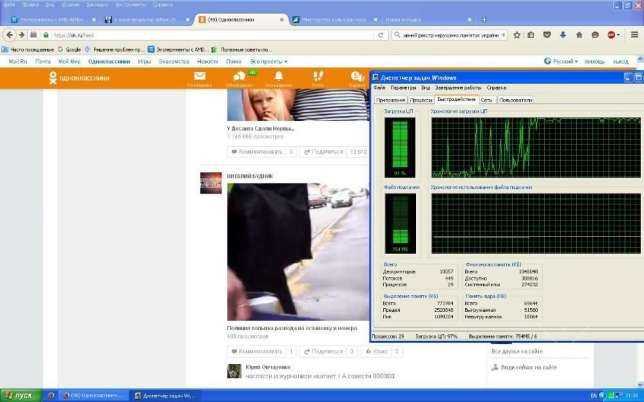Open the Firefox hamburger menu

coord(635,35)
